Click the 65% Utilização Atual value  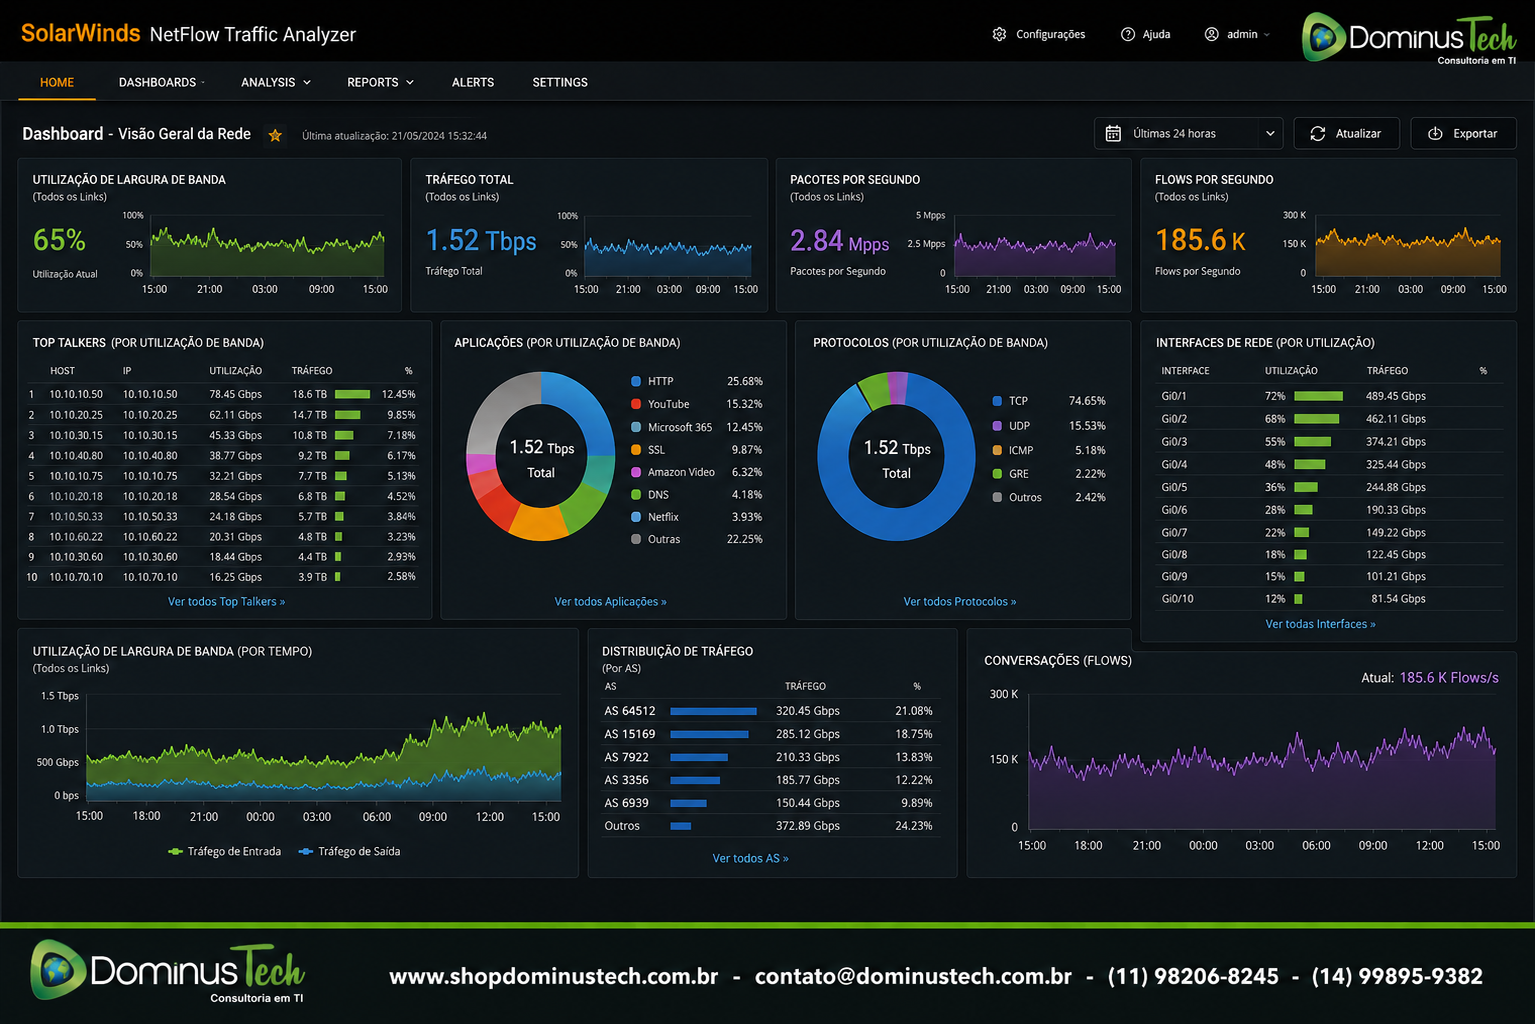[59, 240]
